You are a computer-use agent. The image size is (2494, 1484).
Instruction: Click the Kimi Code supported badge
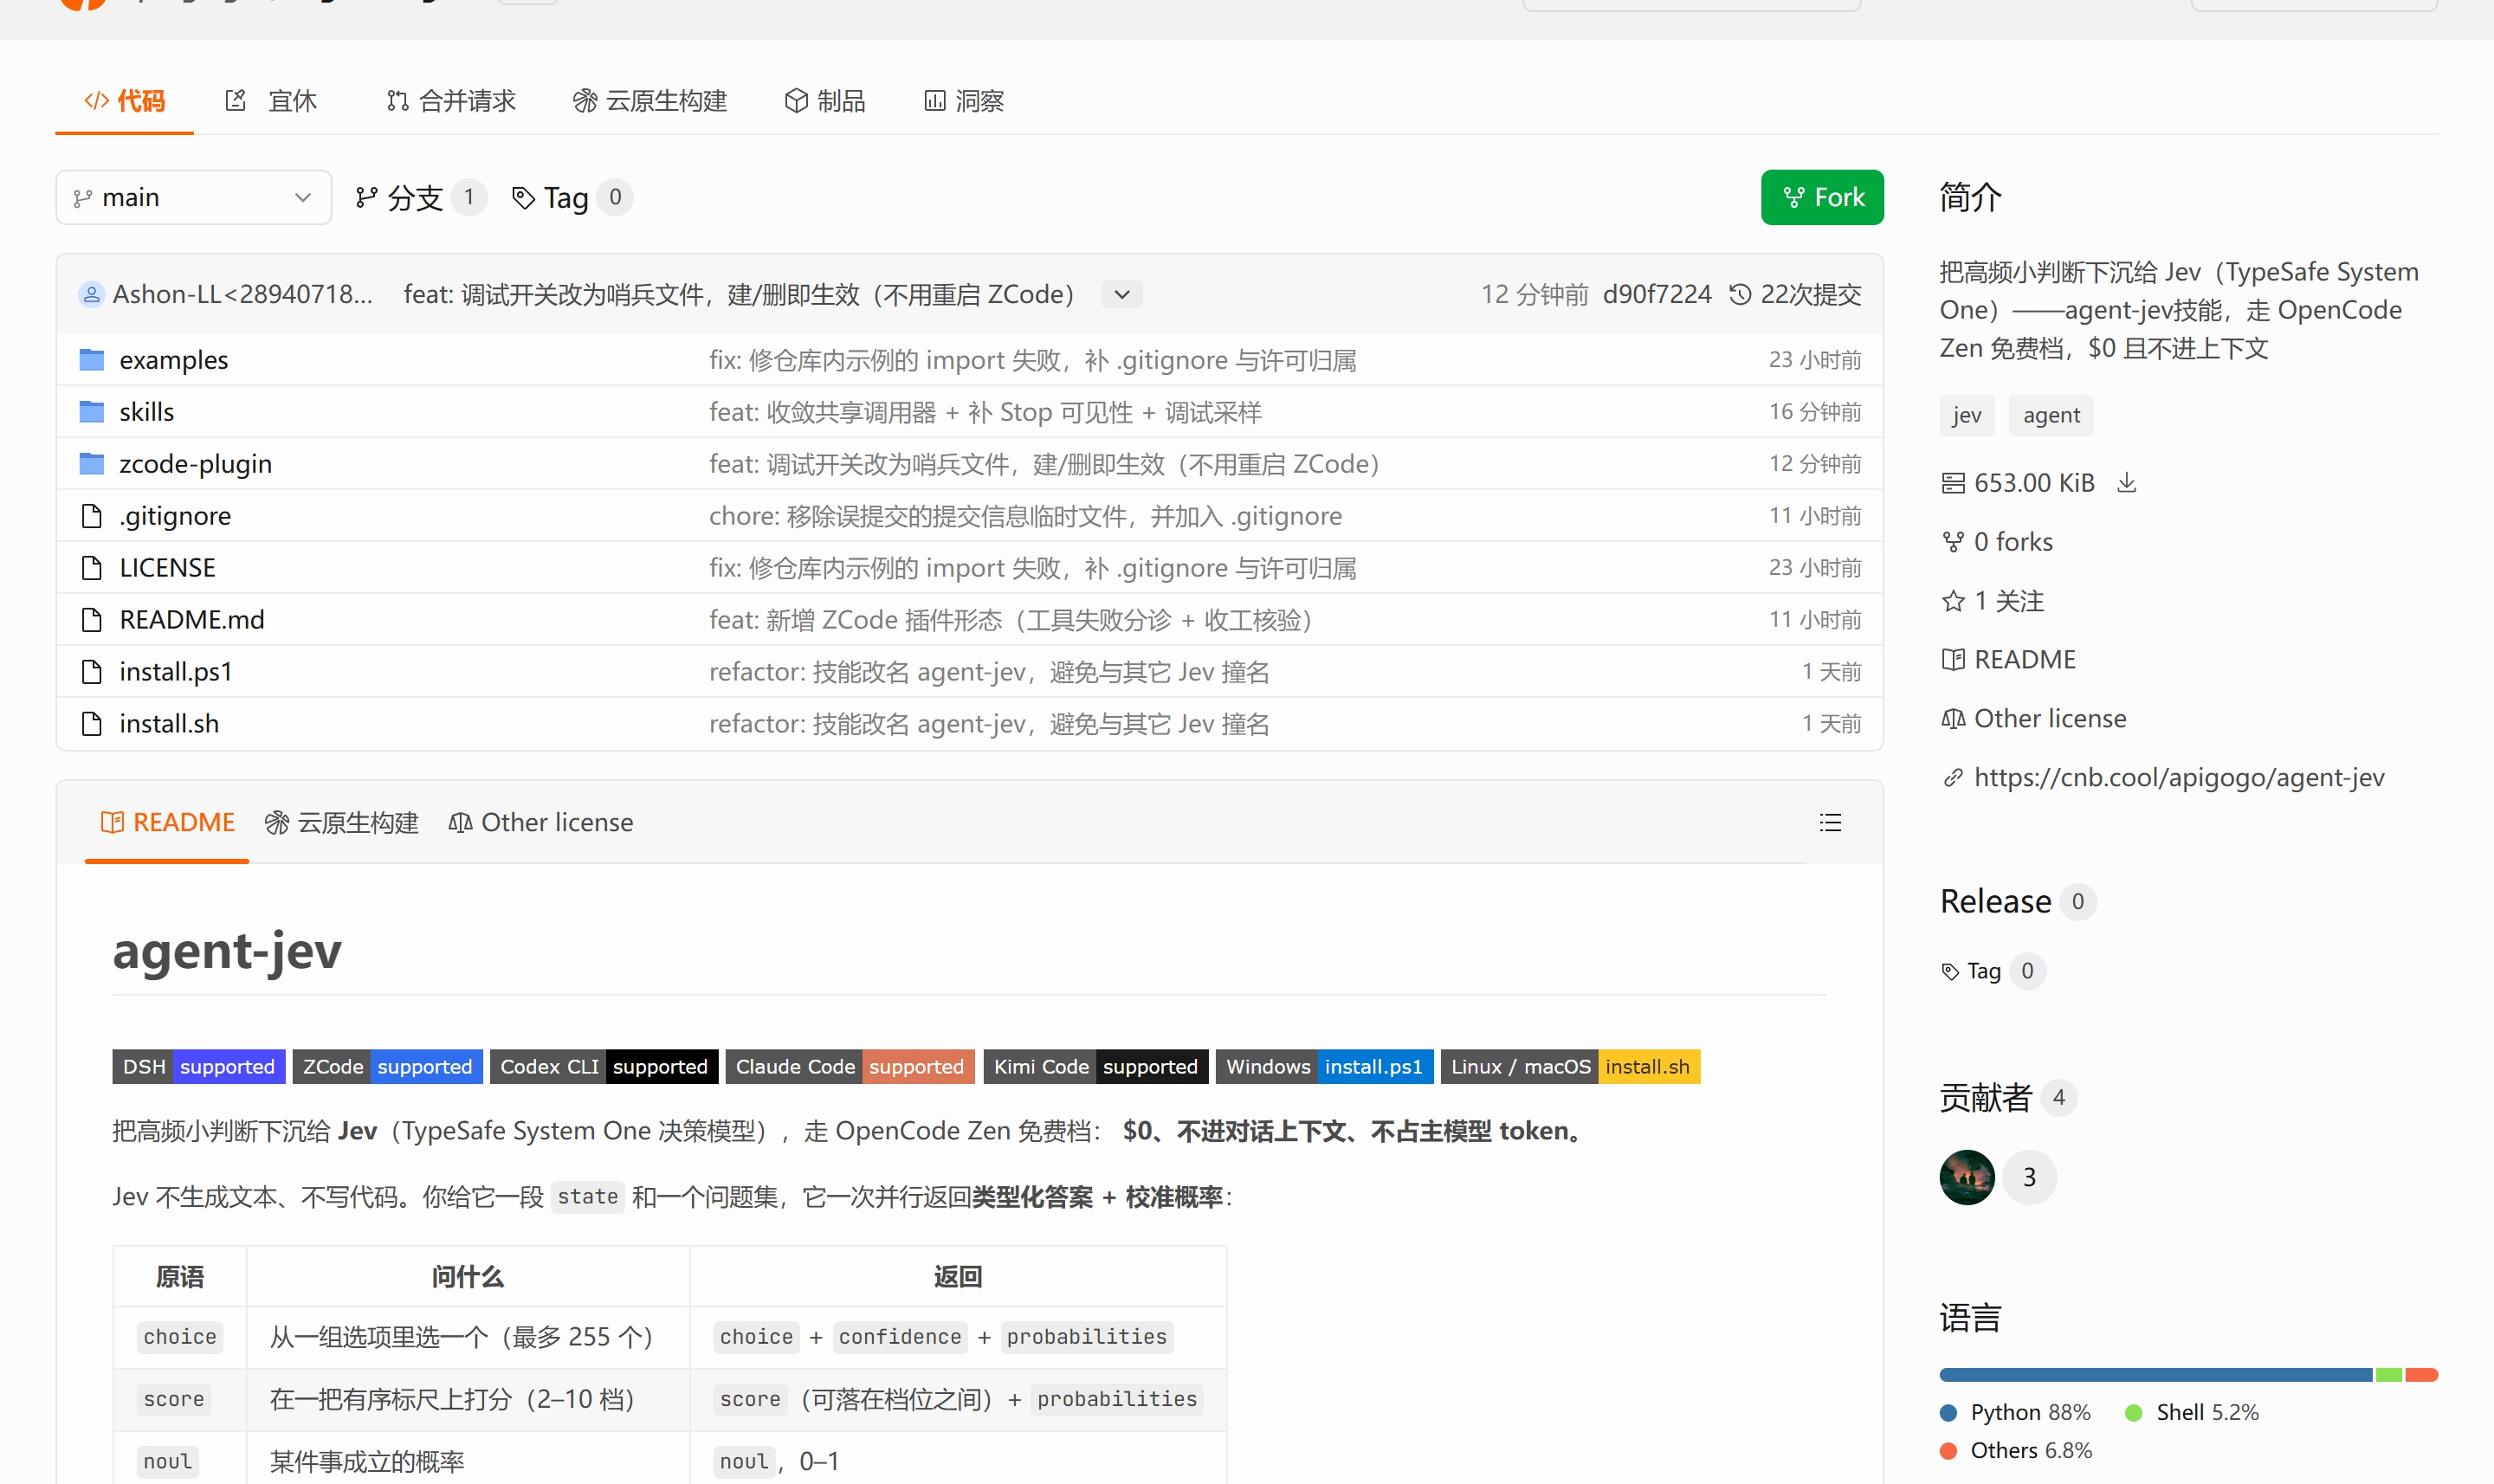[1096, 1066]
